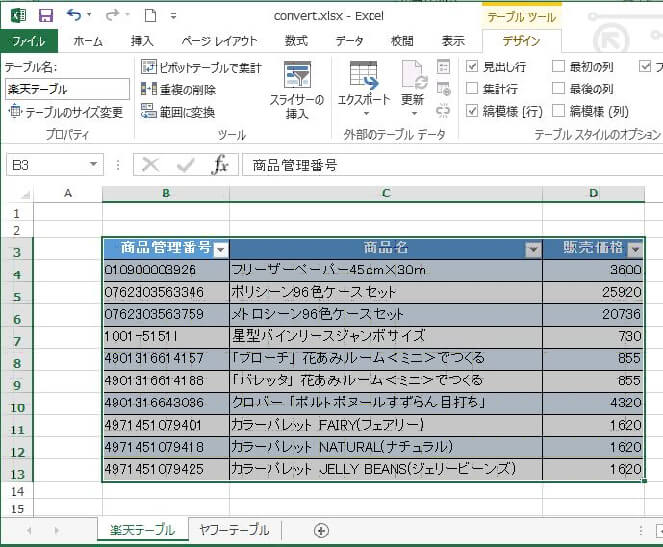
Task: Toggle the 見出し行 header row checkbox
Action: point(472,67)
